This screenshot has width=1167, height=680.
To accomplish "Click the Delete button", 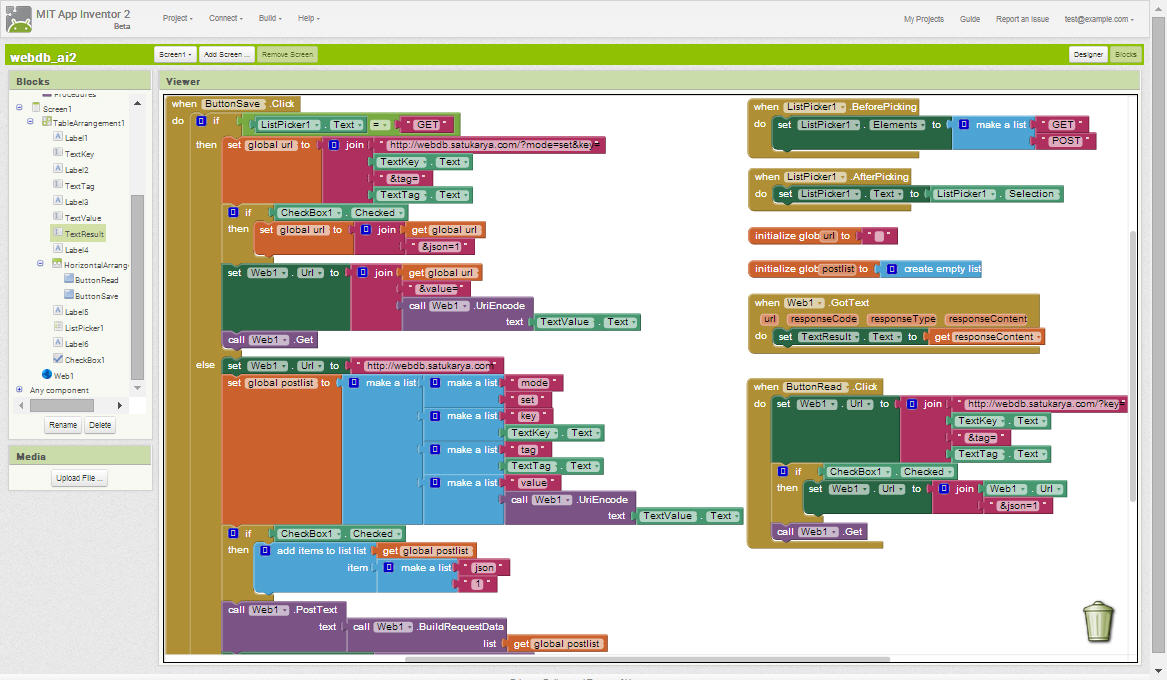I will pos(100,425).
